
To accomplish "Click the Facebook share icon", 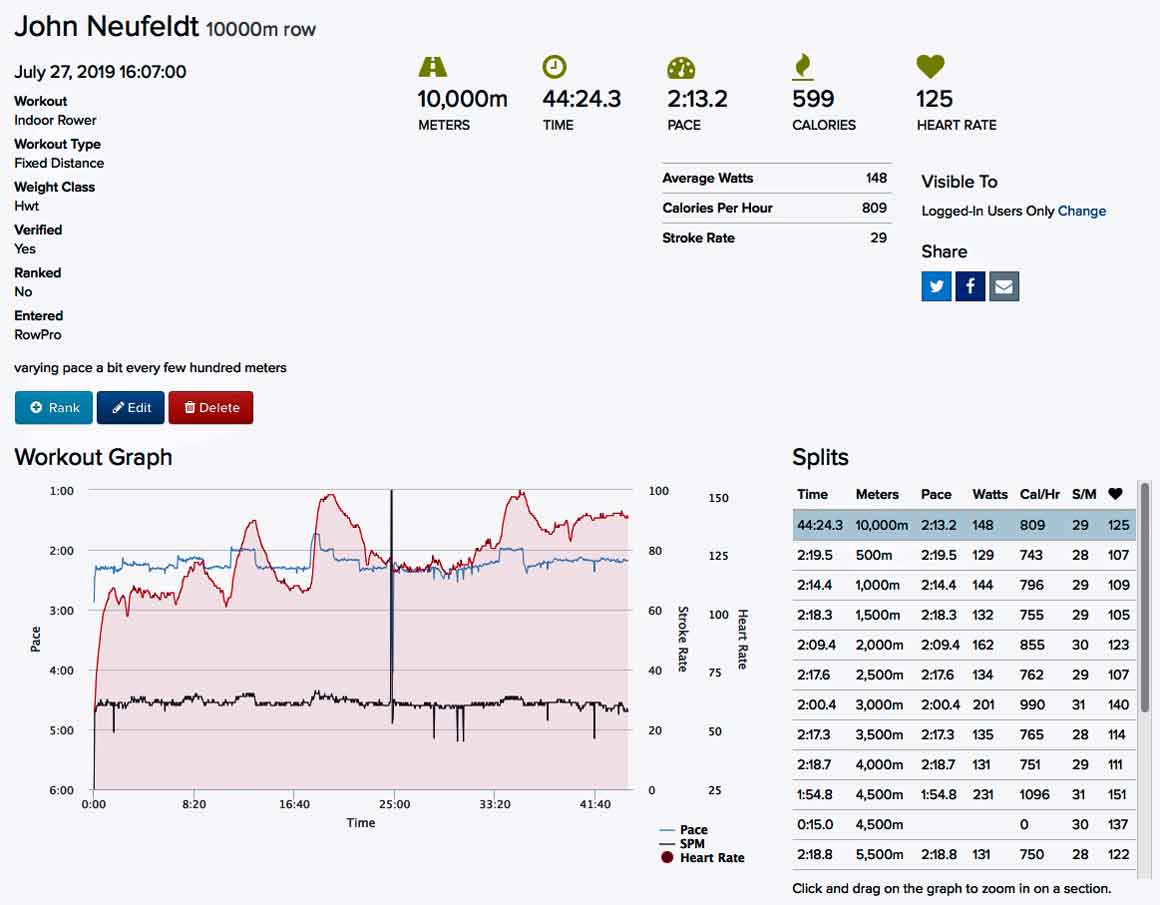I will [970, 286].
